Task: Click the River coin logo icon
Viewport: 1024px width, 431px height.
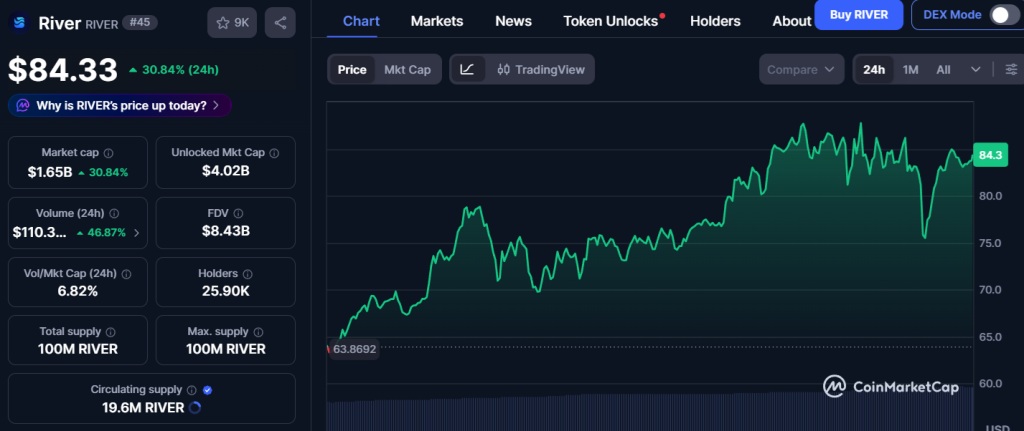Action: coord(20,23)
